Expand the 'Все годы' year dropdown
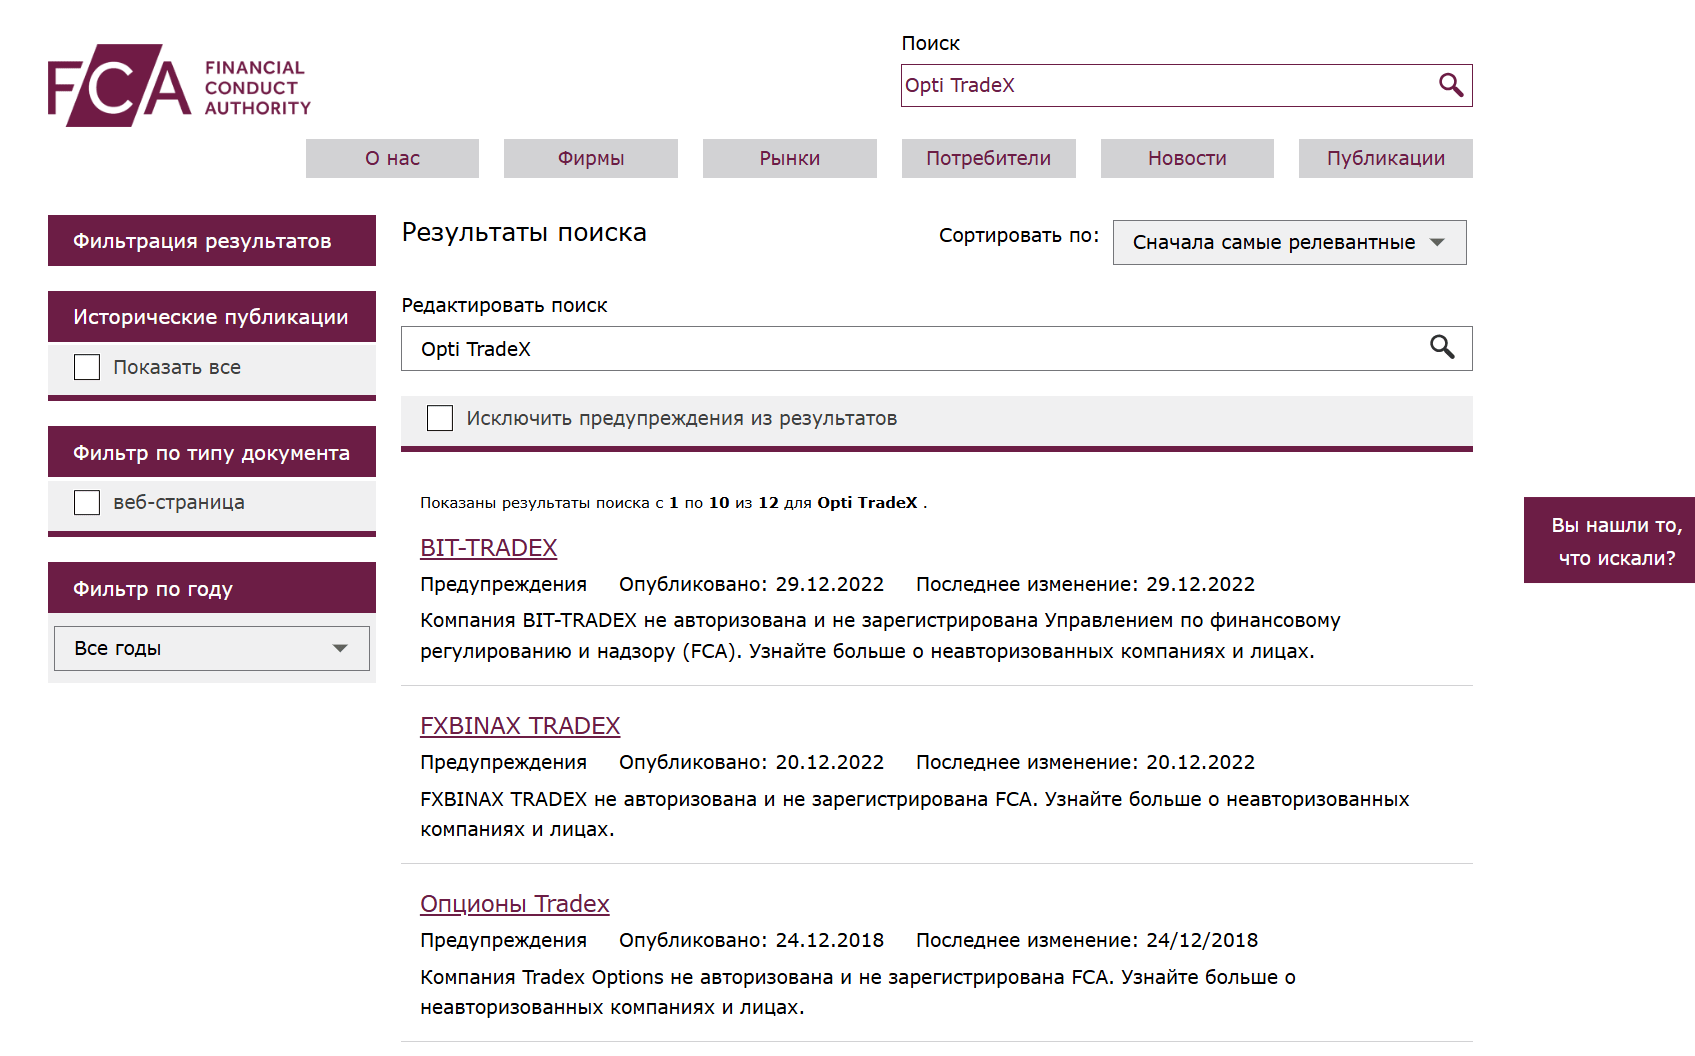 coord(211,648)
